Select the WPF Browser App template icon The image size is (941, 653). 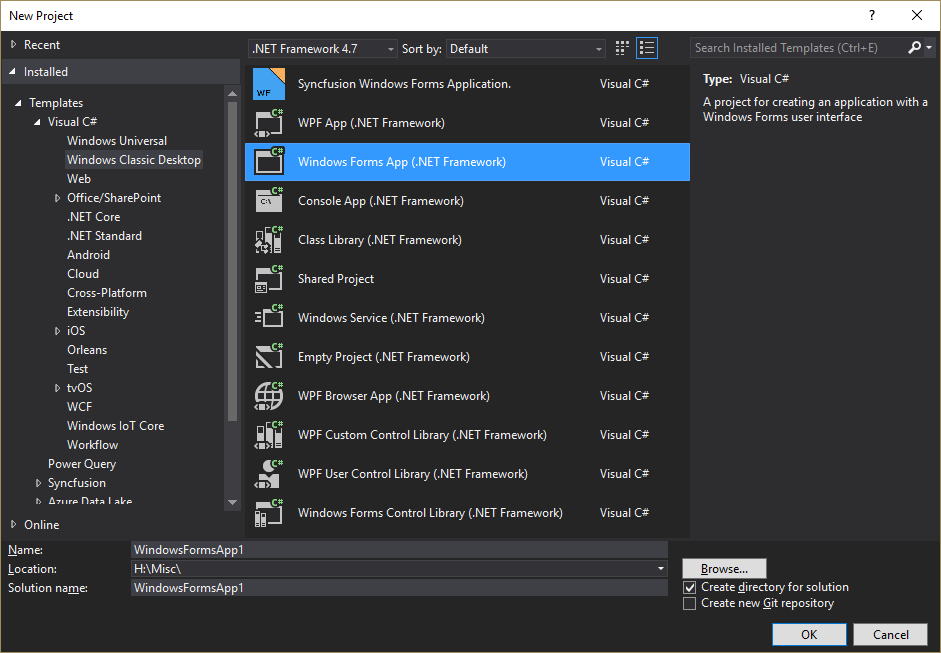(x=269, y=396)
